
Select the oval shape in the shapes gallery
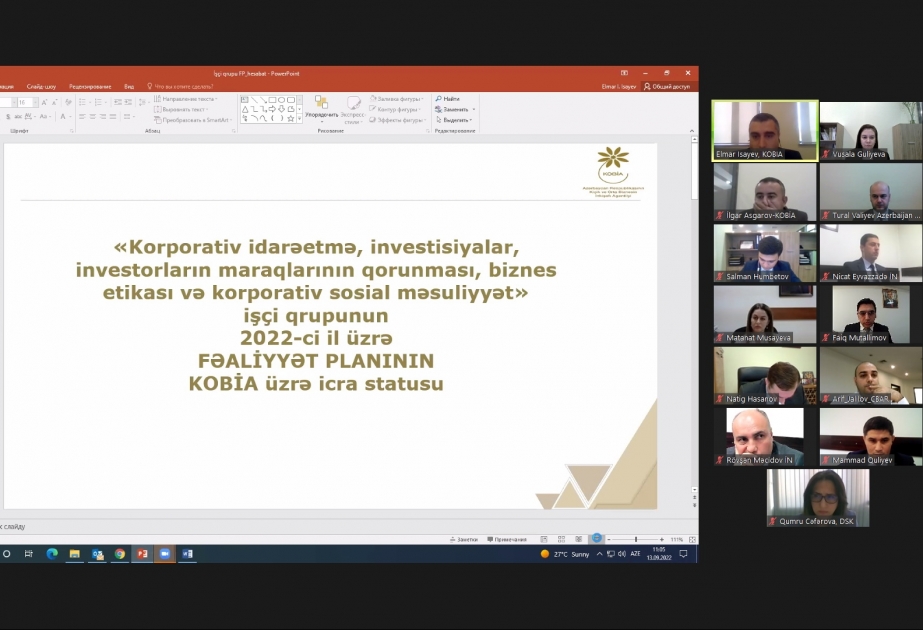281,100
